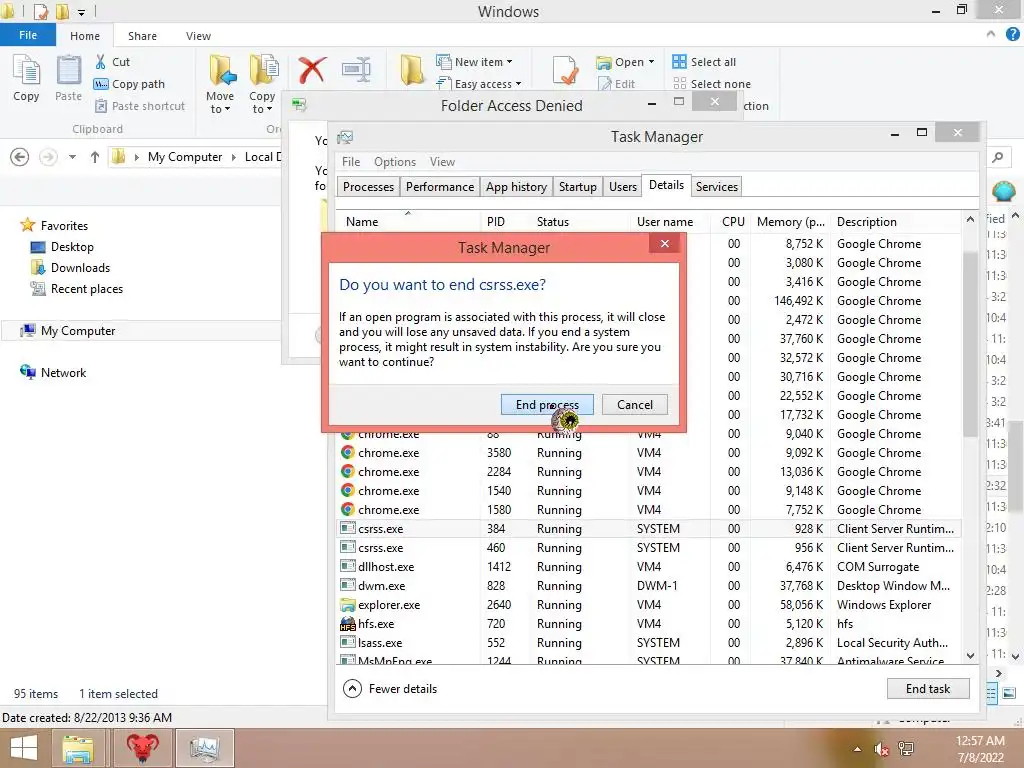This screenshot has height=768, width=1024.
Task: Click the red X Delete icon
Action: [312, 69]
